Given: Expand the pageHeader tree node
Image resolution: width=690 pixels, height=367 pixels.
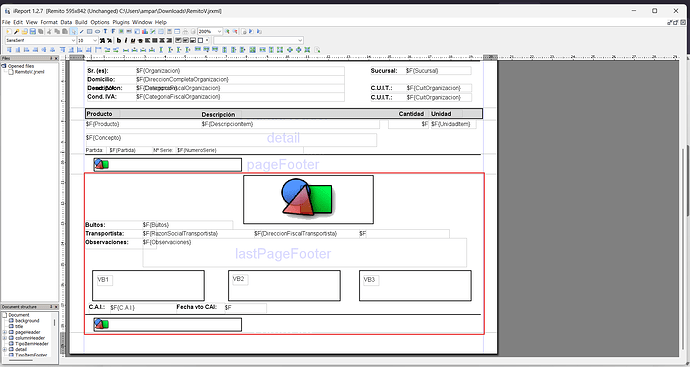Looking at the screenshot, I should coord(5,332).
